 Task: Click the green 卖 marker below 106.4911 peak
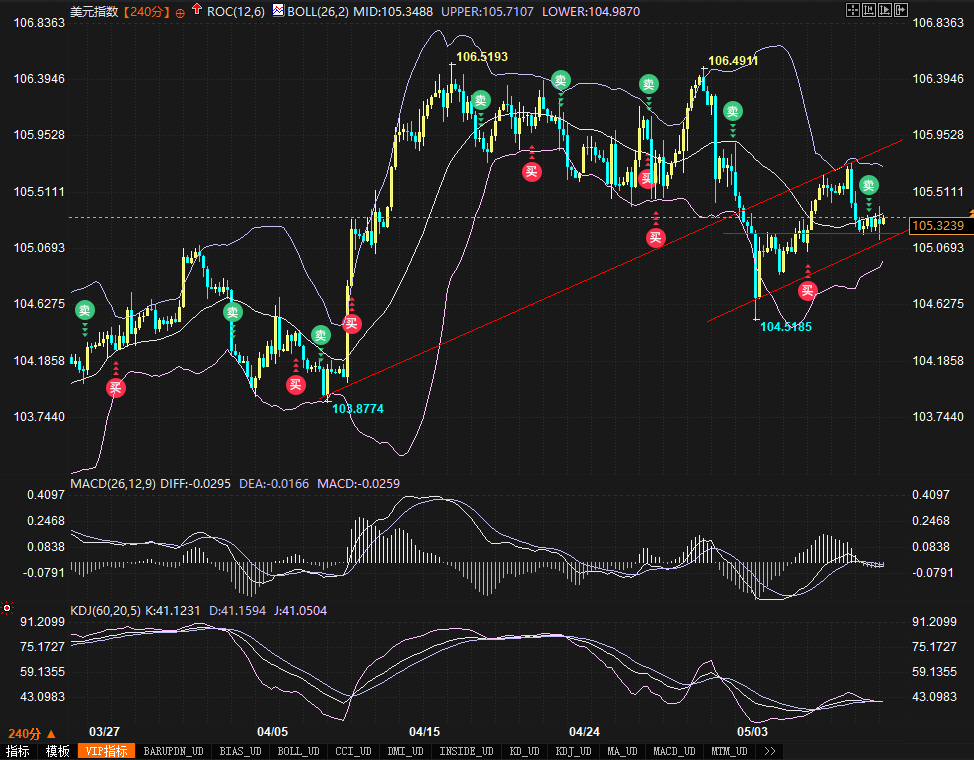(733, 111)
